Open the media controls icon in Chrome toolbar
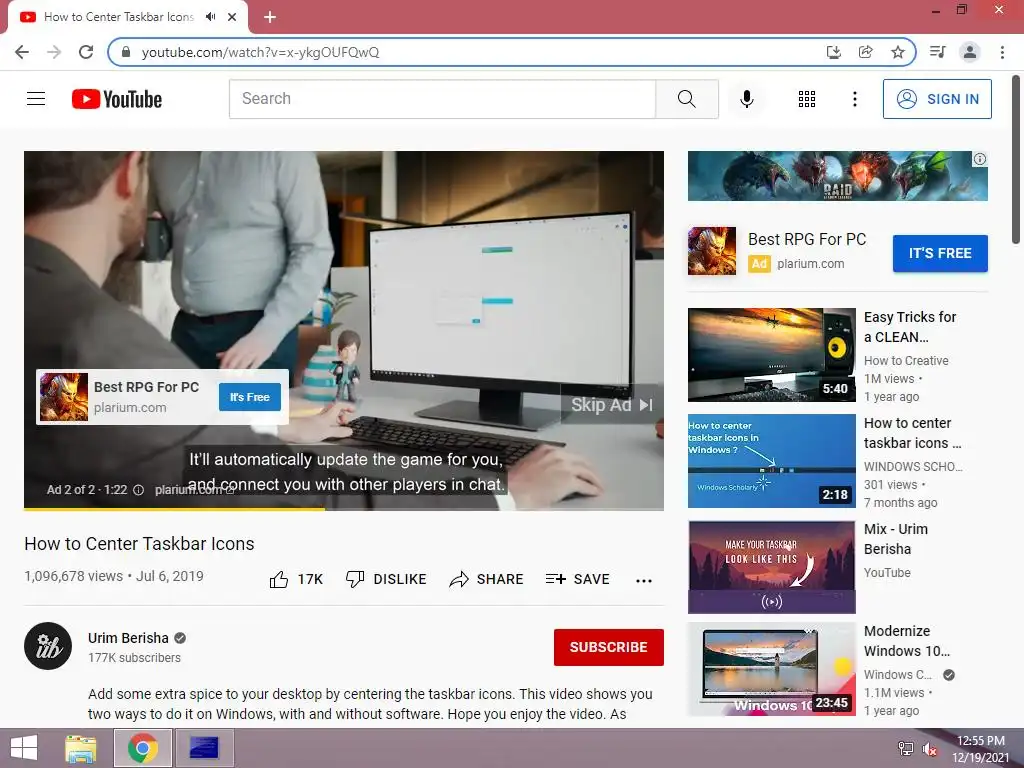The height and width of the screenshot is (768, 1024). (x=938, y=52)
